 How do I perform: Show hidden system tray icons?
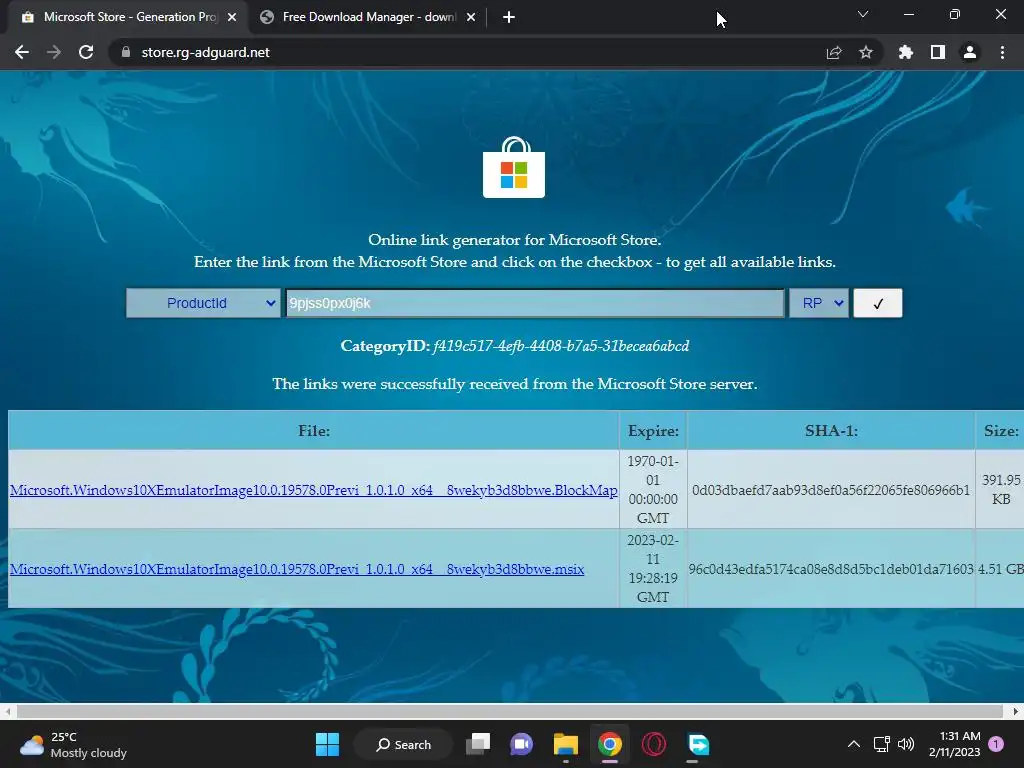click(853, 744)
